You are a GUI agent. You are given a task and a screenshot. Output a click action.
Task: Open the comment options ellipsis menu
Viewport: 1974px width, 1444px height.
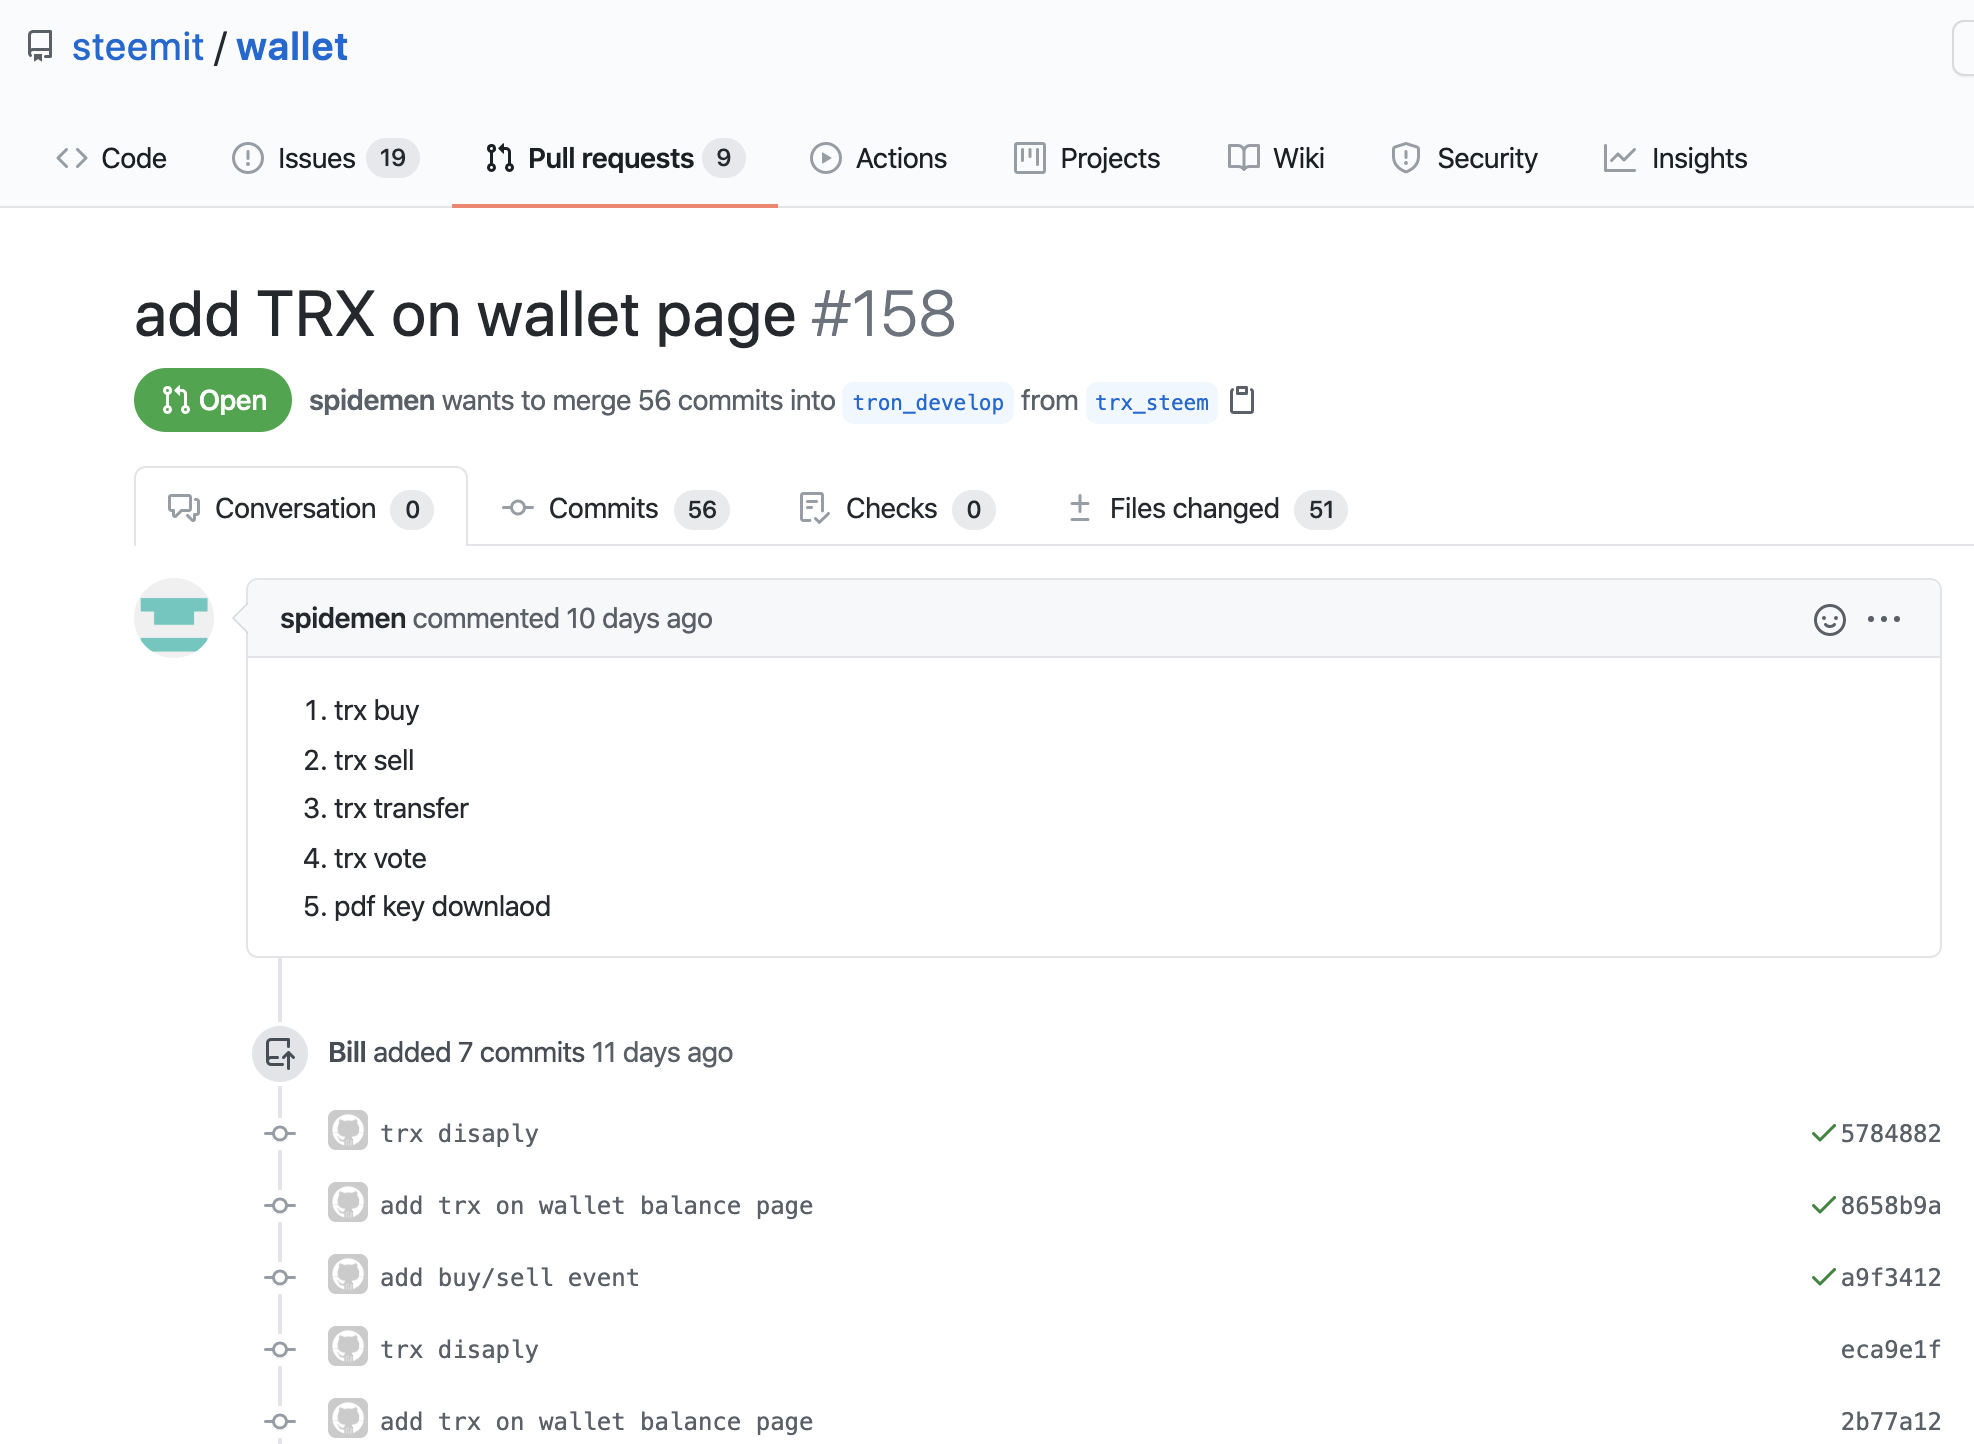point(1884,620)
